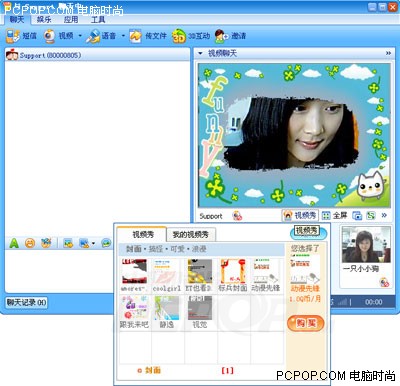This screenshot has width=400, height=386.
Task: Filter frames by 封面 category
Action: point(134,249)
